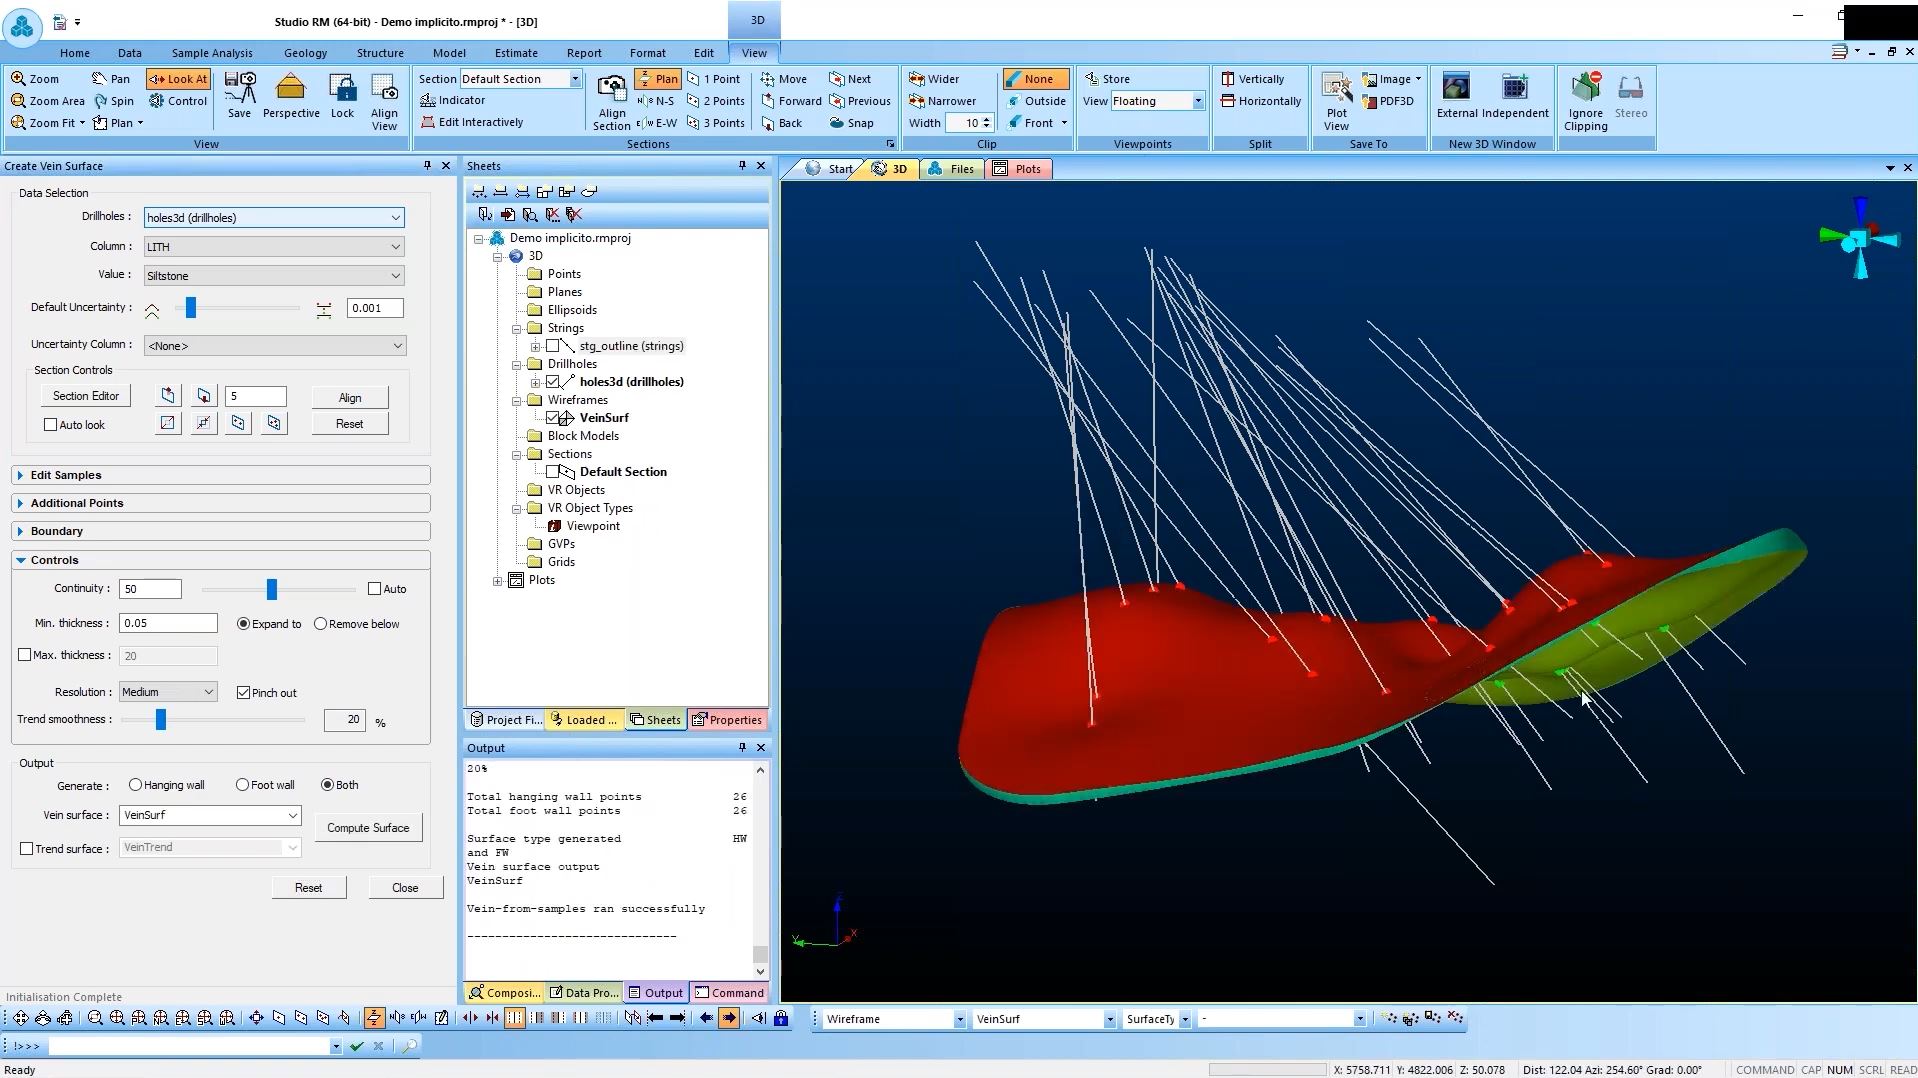
Task: Expand the Additional Points section
Action: [x=221, y=503]
